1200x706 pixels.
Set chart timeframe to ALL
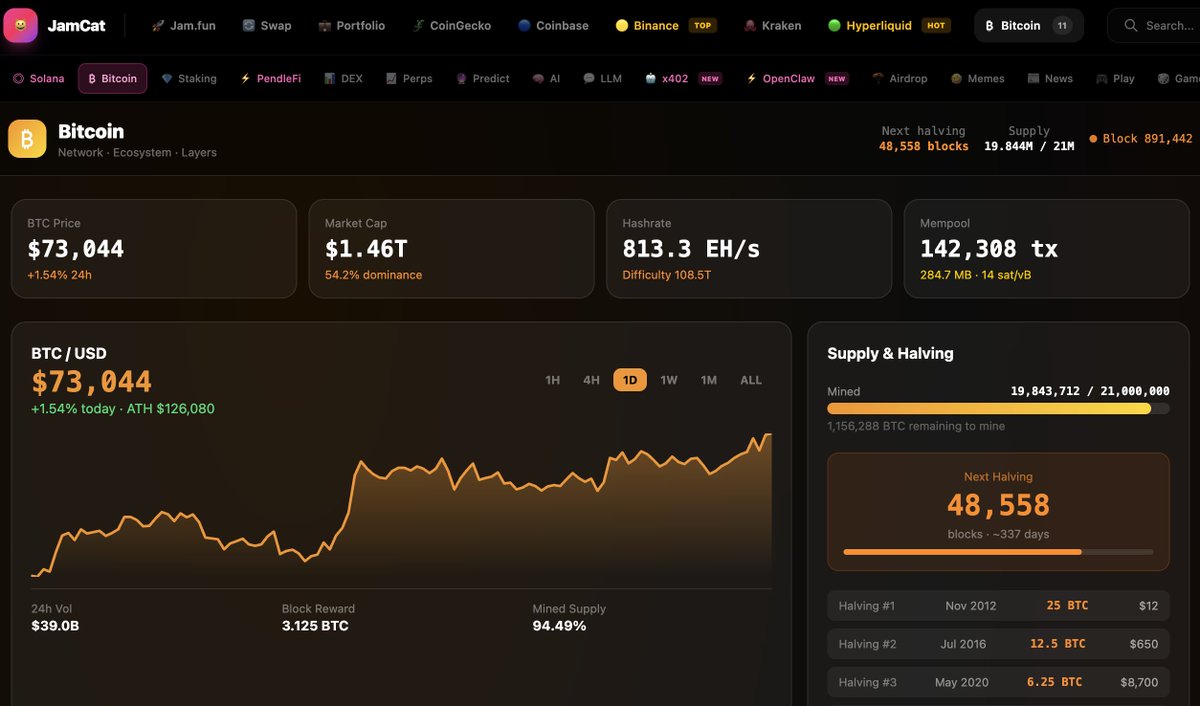pos(751,380)
